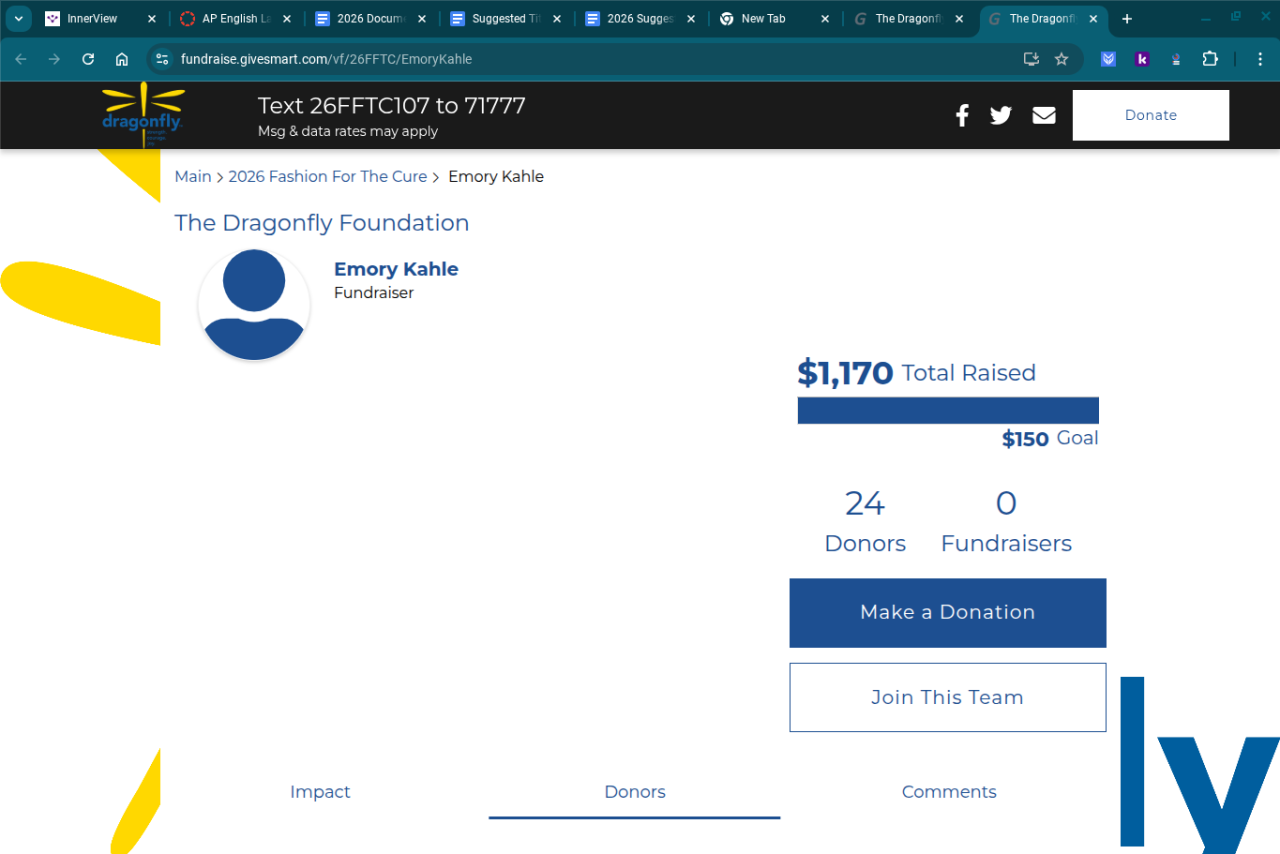Viewport: 1280px width, 854px height.
Task: Open the Impact section tab
Action: 320,792
